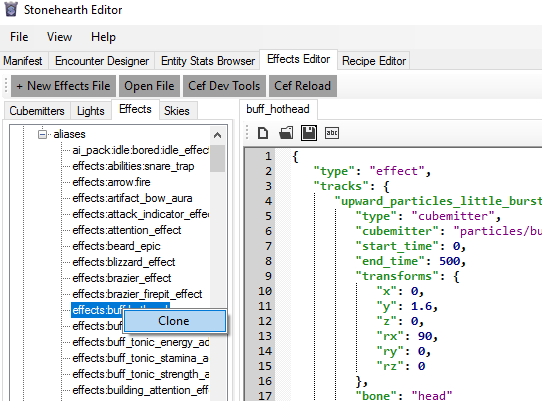Select effects:buff_tonic_stamina tree item

(140, 358)
